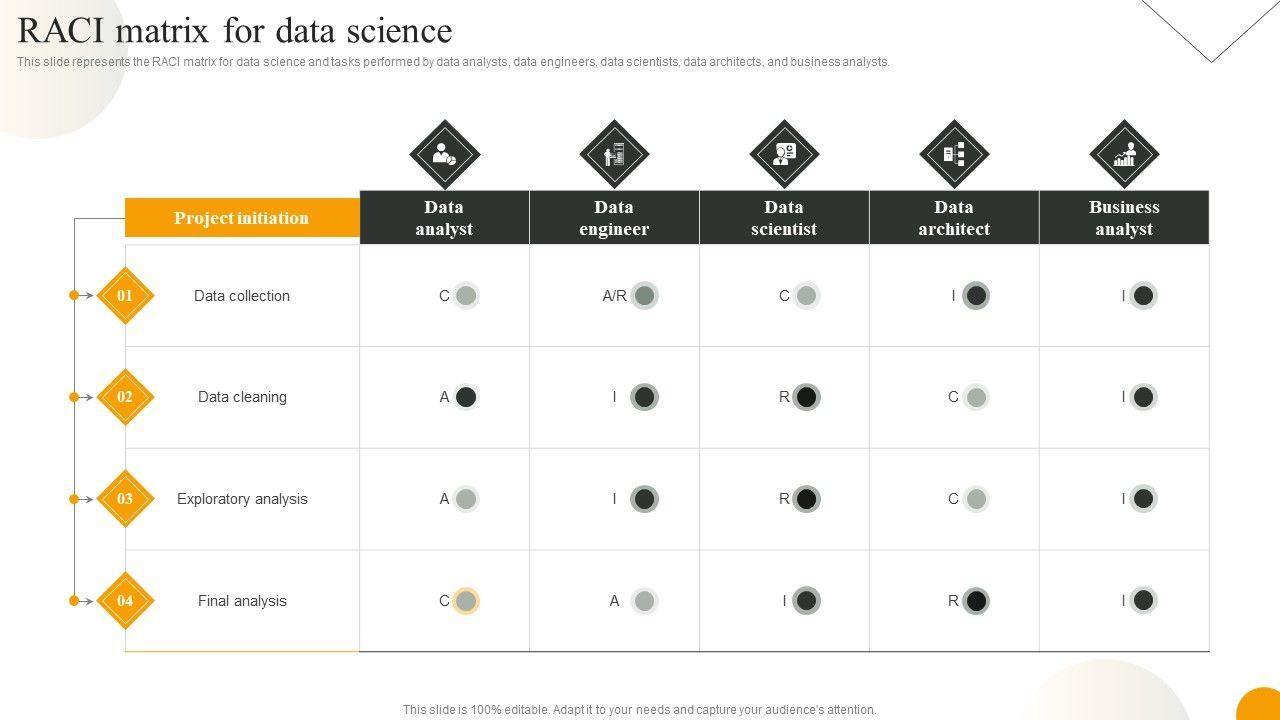Click the Data analyst diamond icon
The image size is (1280, 720).
pos(444,154)
